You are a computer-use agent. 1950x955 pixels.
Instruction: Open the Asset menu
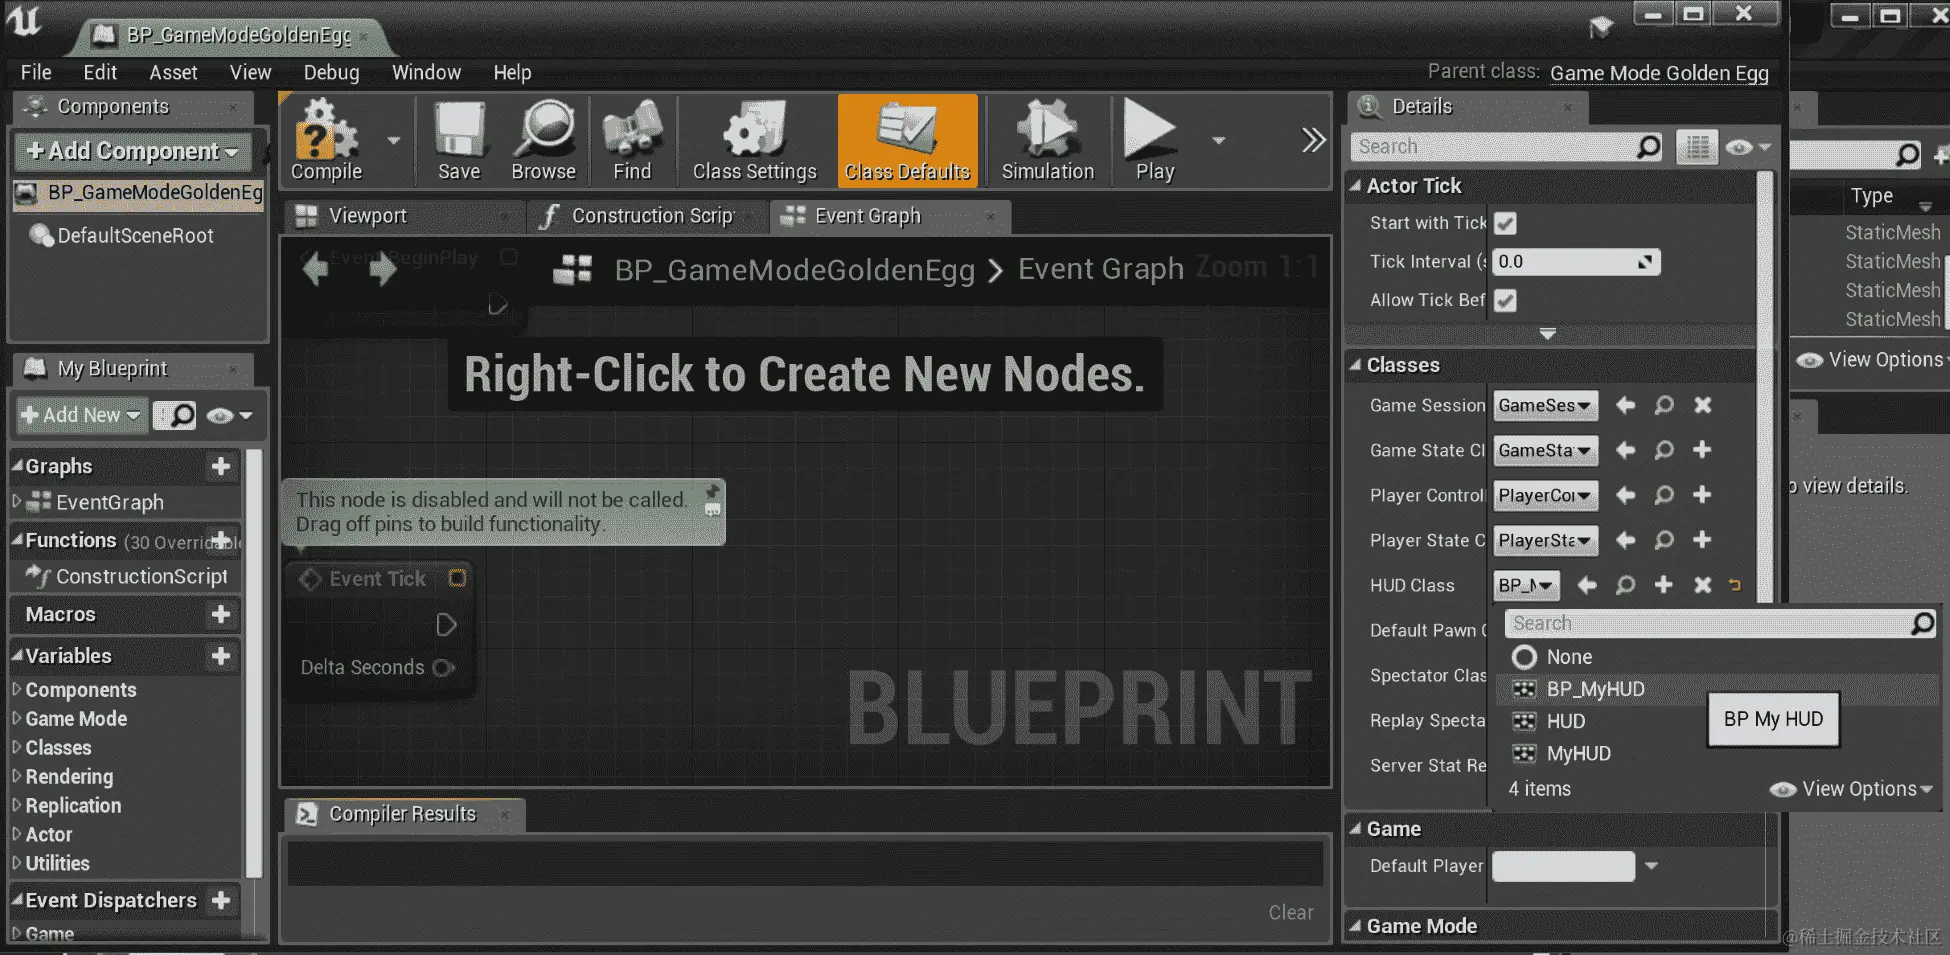point(173,72)
